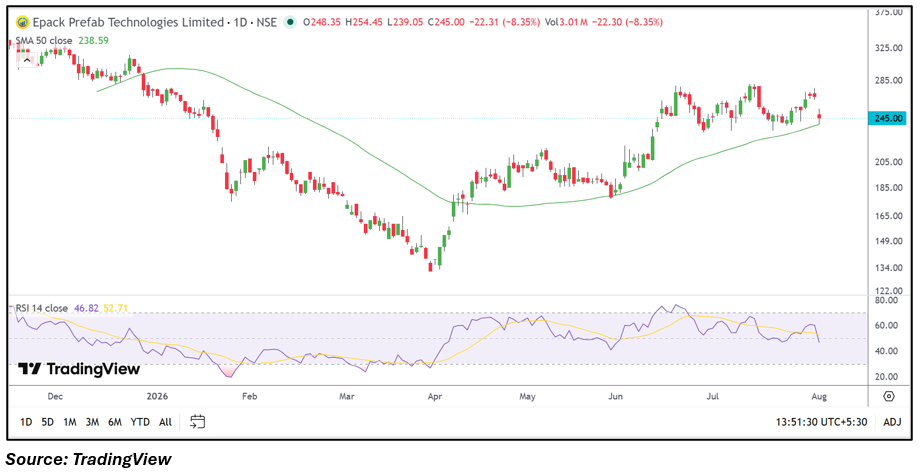Click the Epack Prefab company logo icon

22,22
